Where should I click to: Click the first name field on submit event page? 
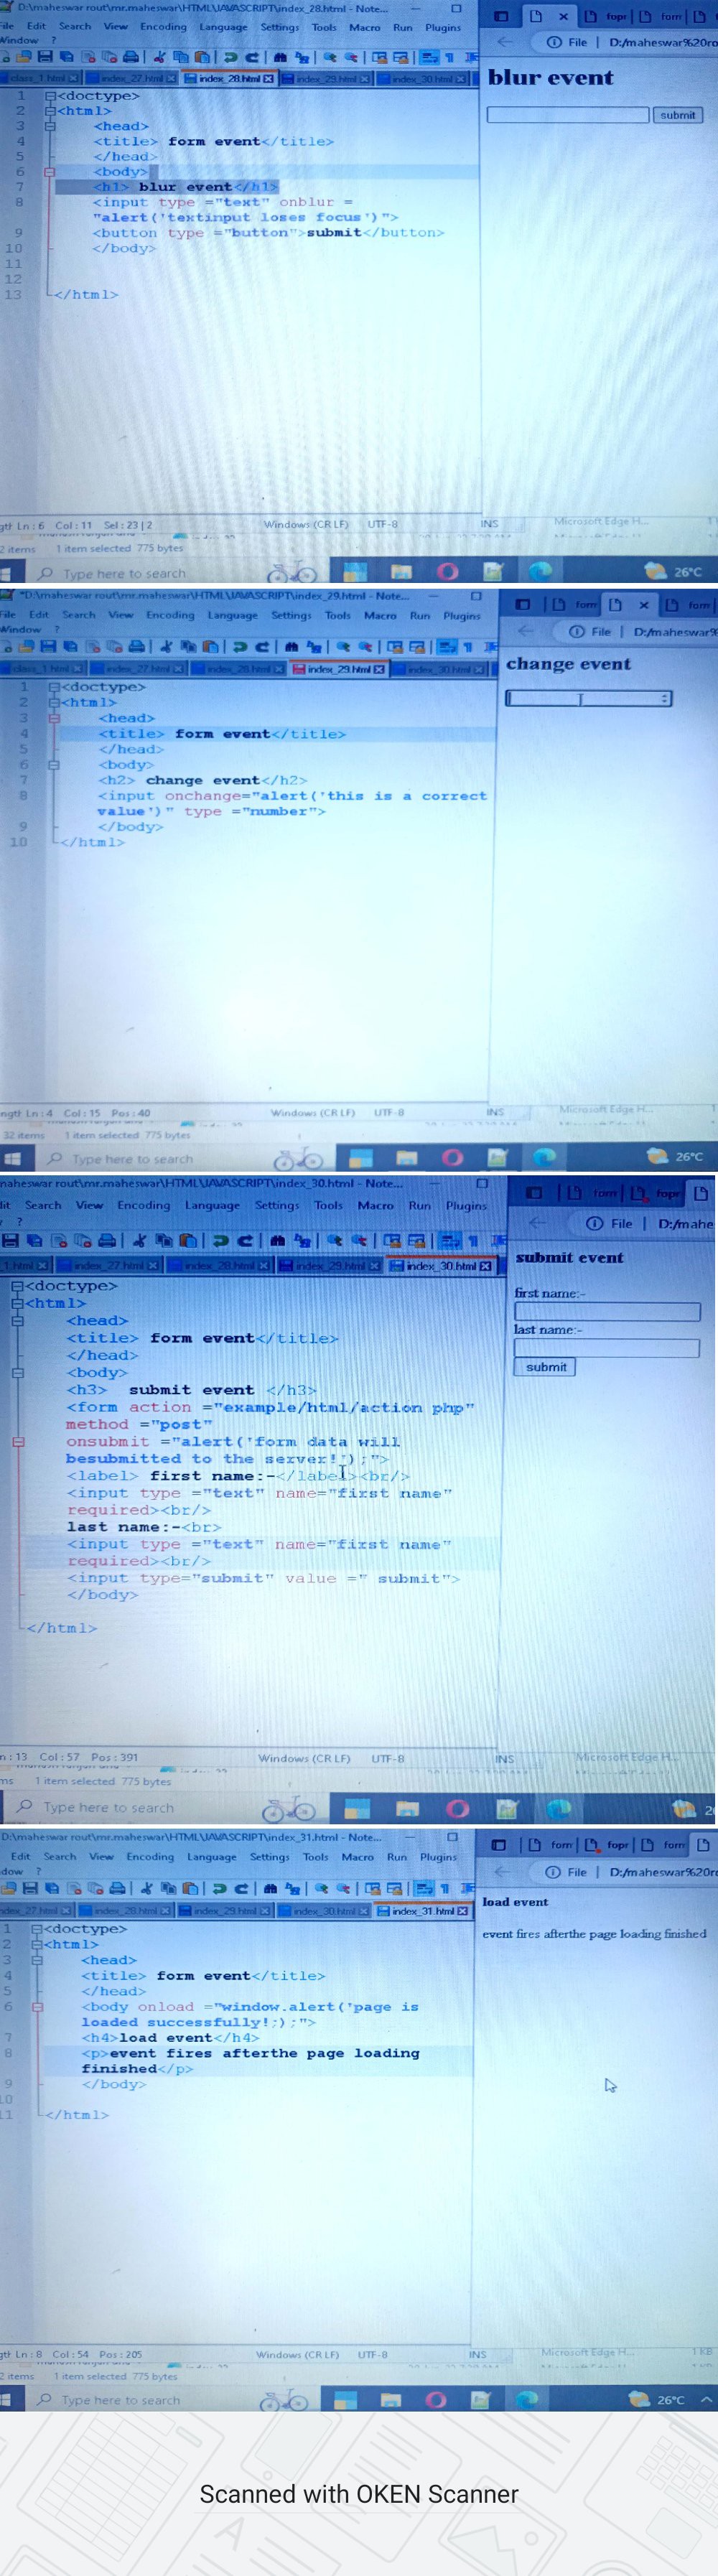point(606,1311)
